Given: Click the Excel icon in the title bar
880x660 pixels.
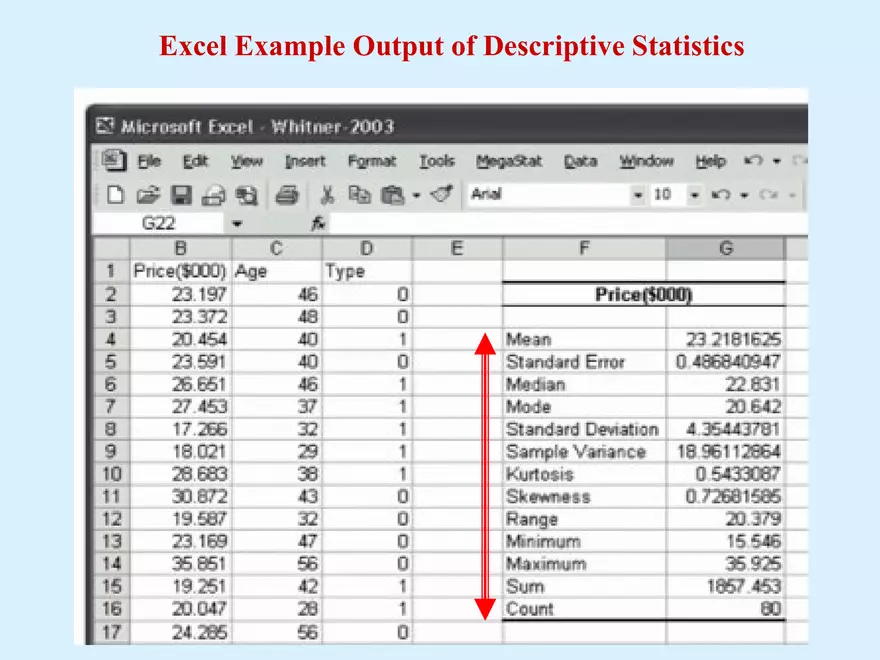Looking at the screenshot, I should [105, 126].
